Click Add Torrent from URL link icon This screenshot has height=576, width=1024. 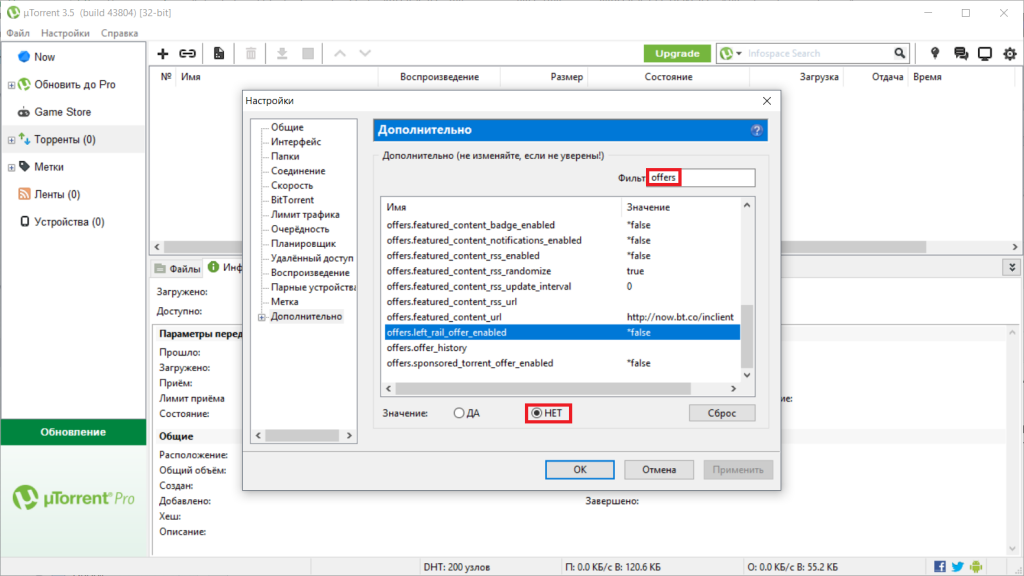click(x=187, y=54)
